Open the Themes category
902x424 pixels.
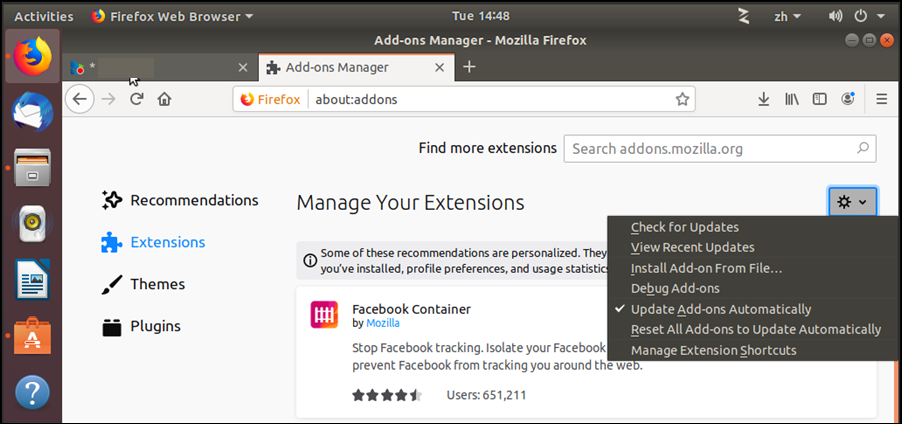157,285
